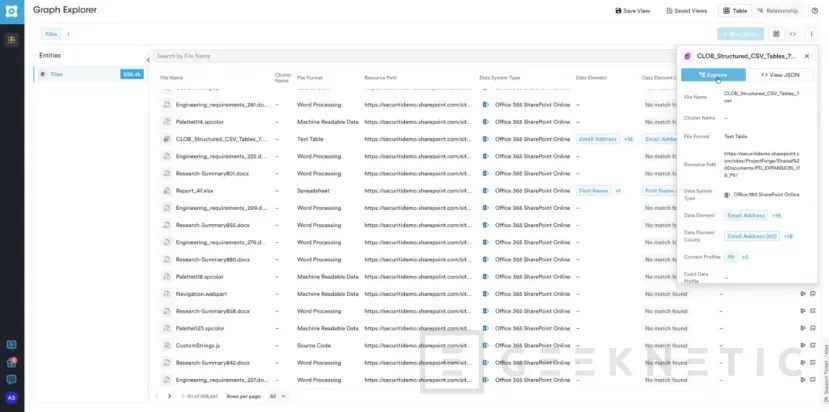
Task: Click the Data Element column header in table
Action: [591, 78]
